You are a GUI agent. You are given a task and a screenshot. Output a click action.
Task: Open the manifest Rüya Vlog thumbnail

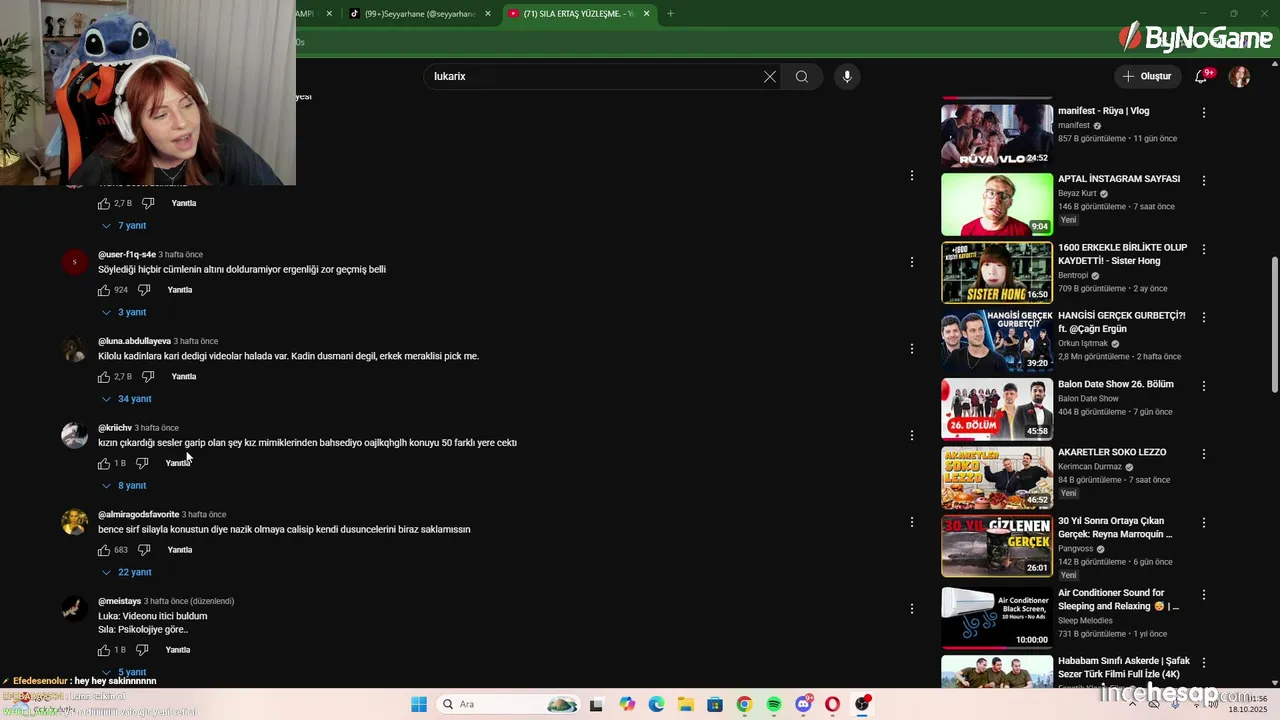point(997,134)
